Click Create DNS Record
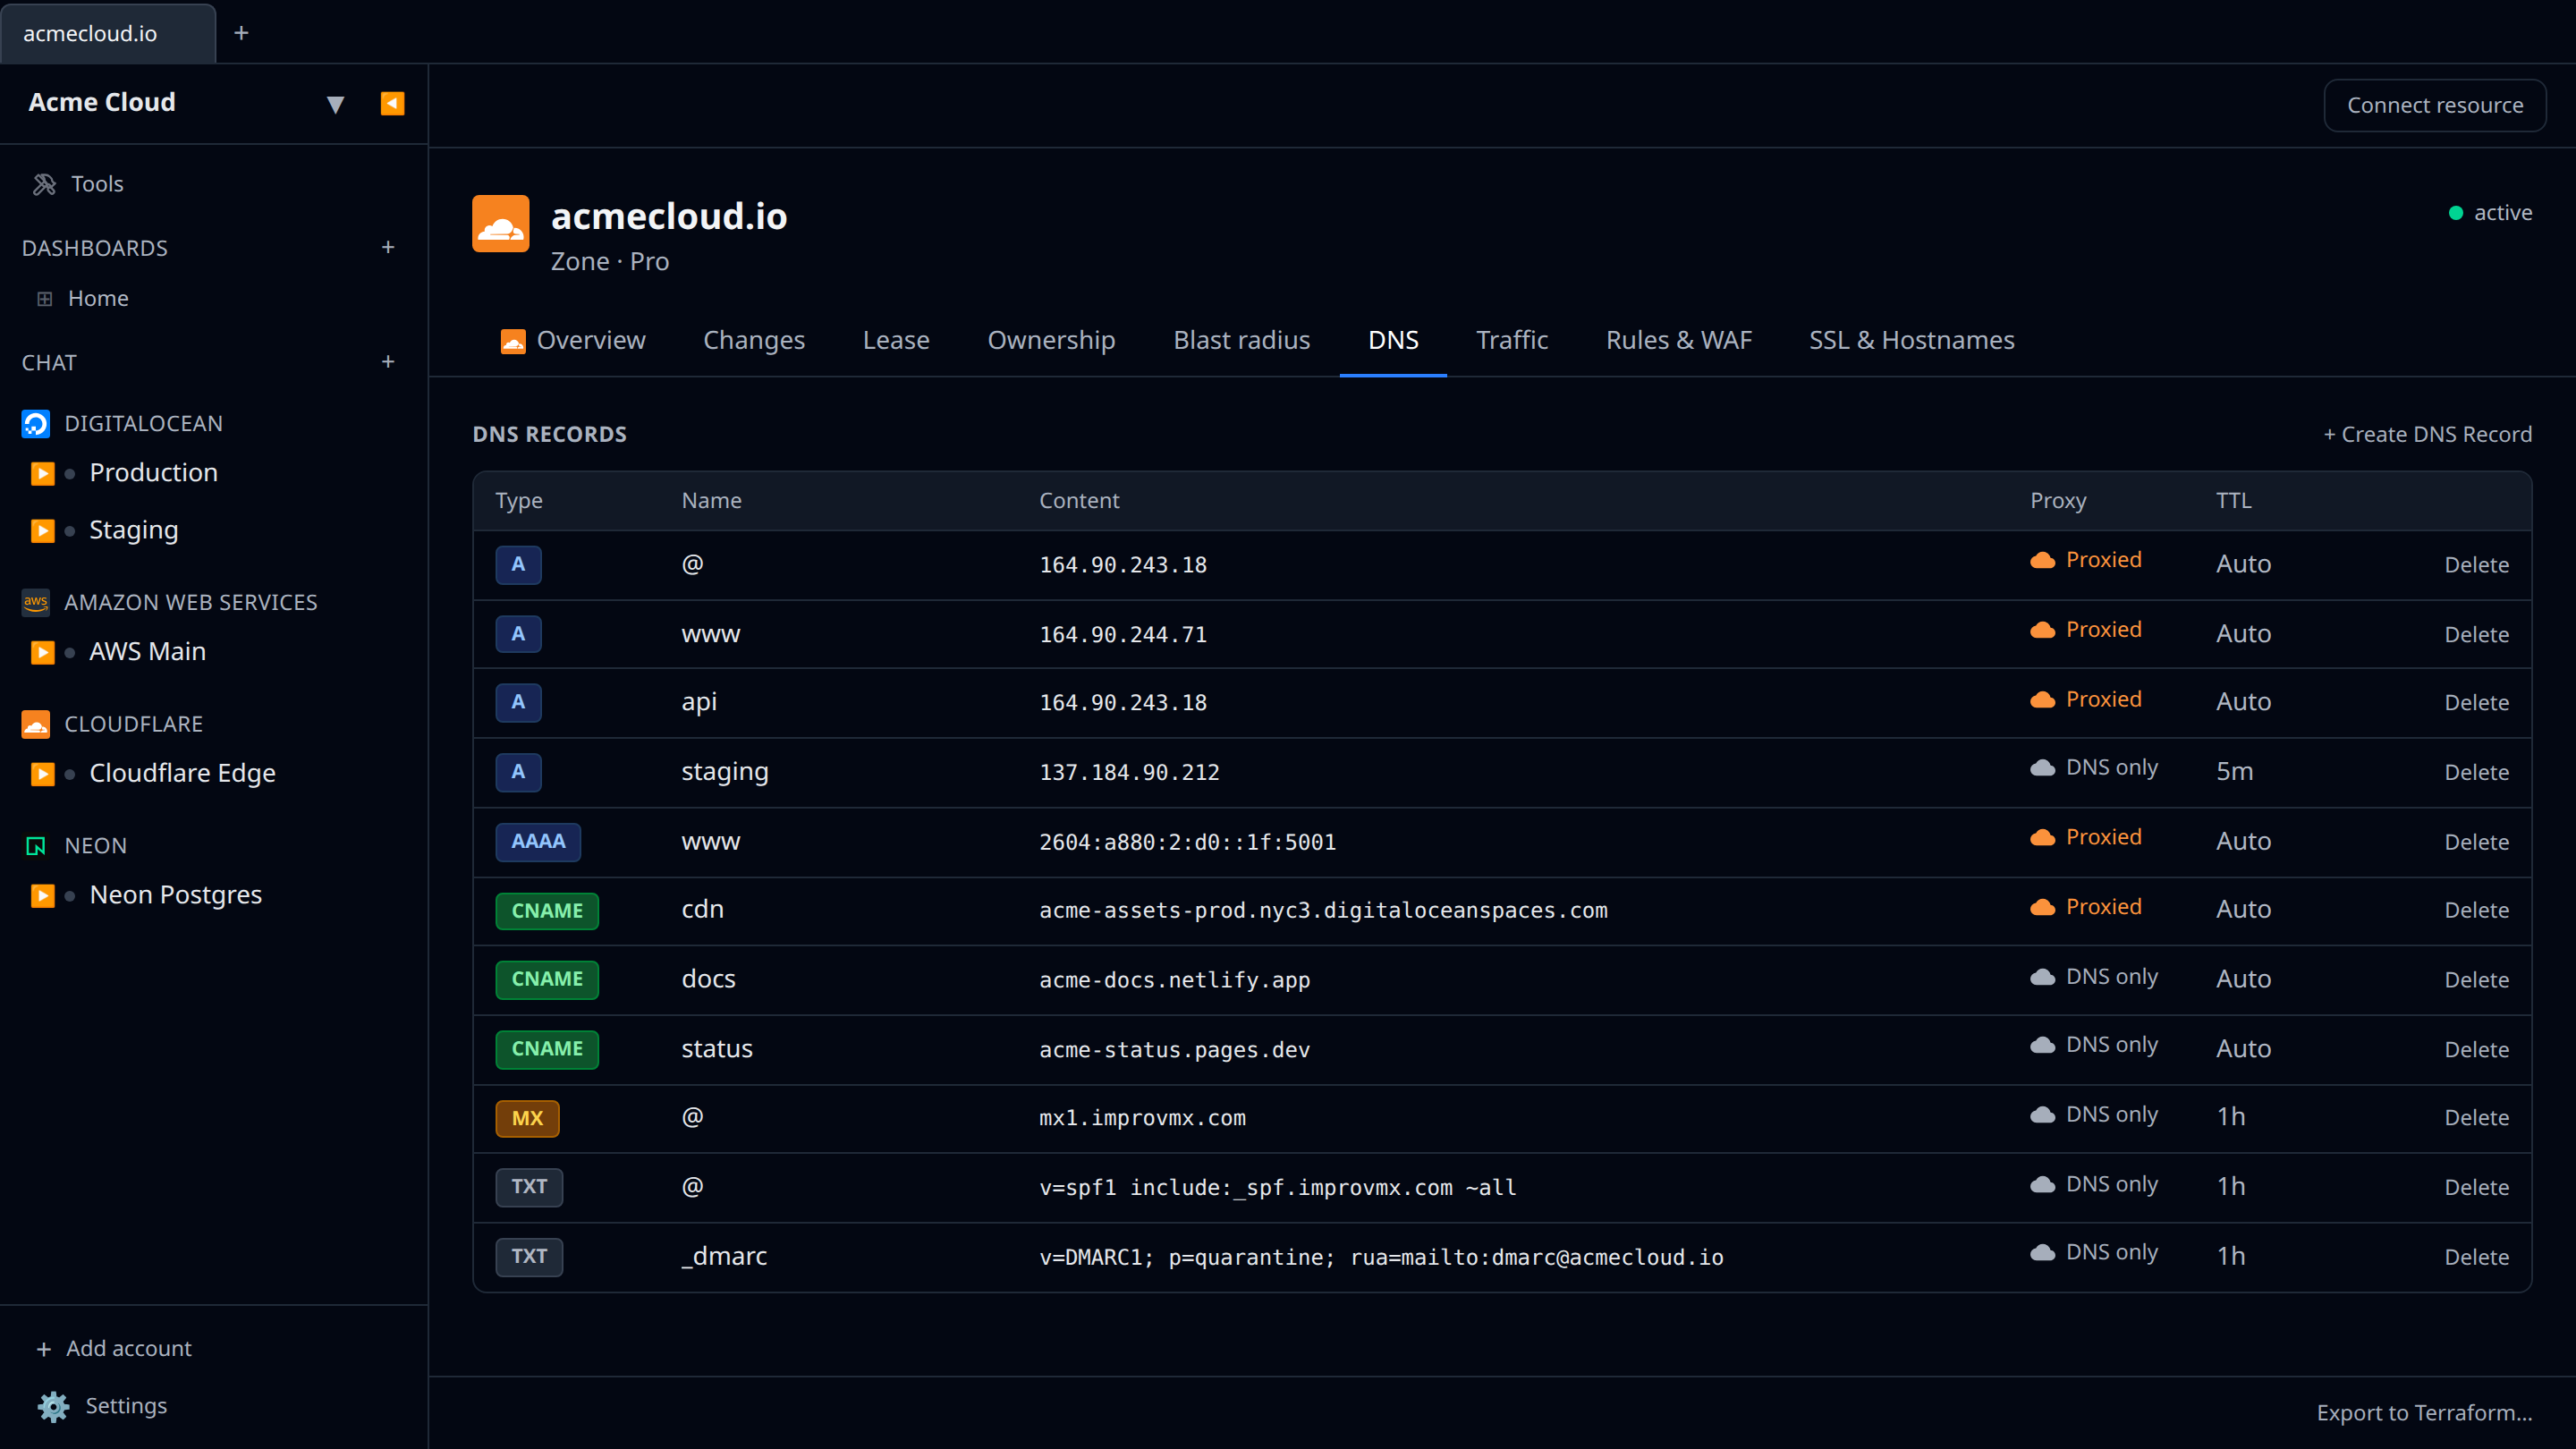 [x=2427, y=434]
